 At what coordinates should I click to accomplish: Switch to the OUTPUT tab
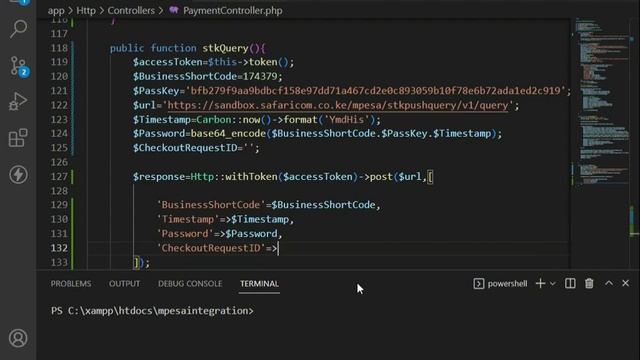coord(124,284)
